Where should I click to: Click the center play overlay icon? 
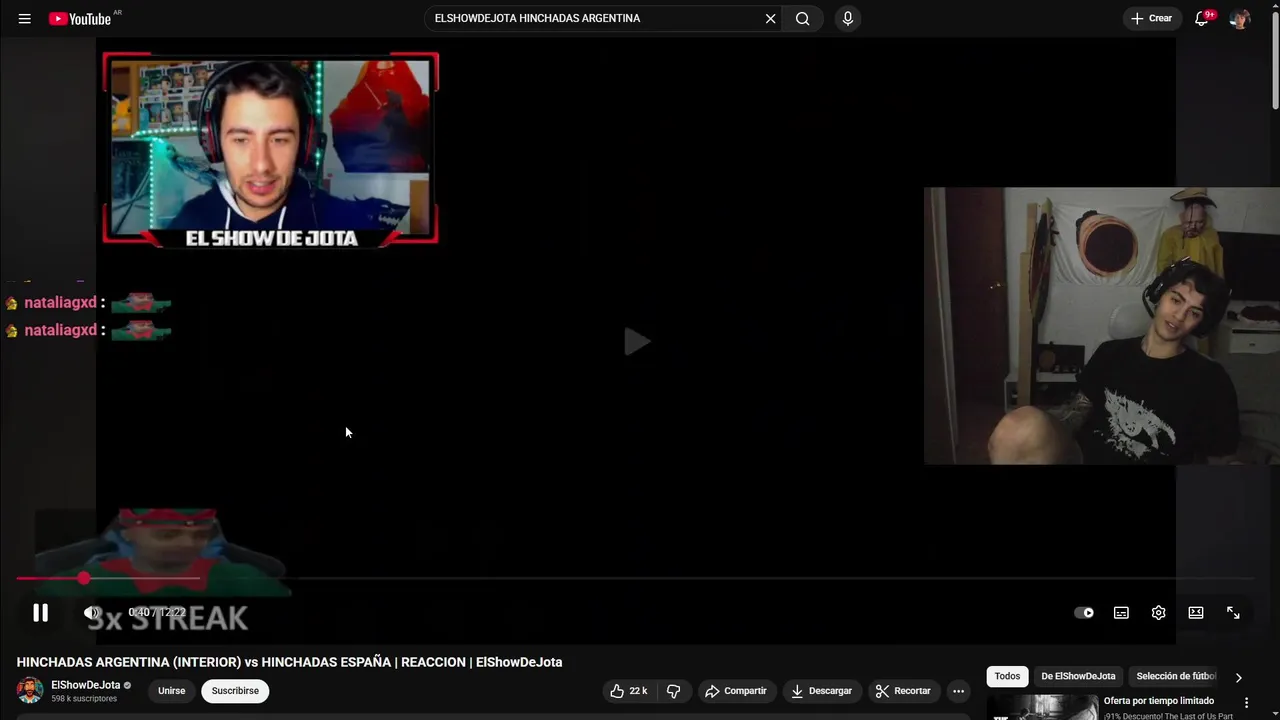[x=637, y=342]
